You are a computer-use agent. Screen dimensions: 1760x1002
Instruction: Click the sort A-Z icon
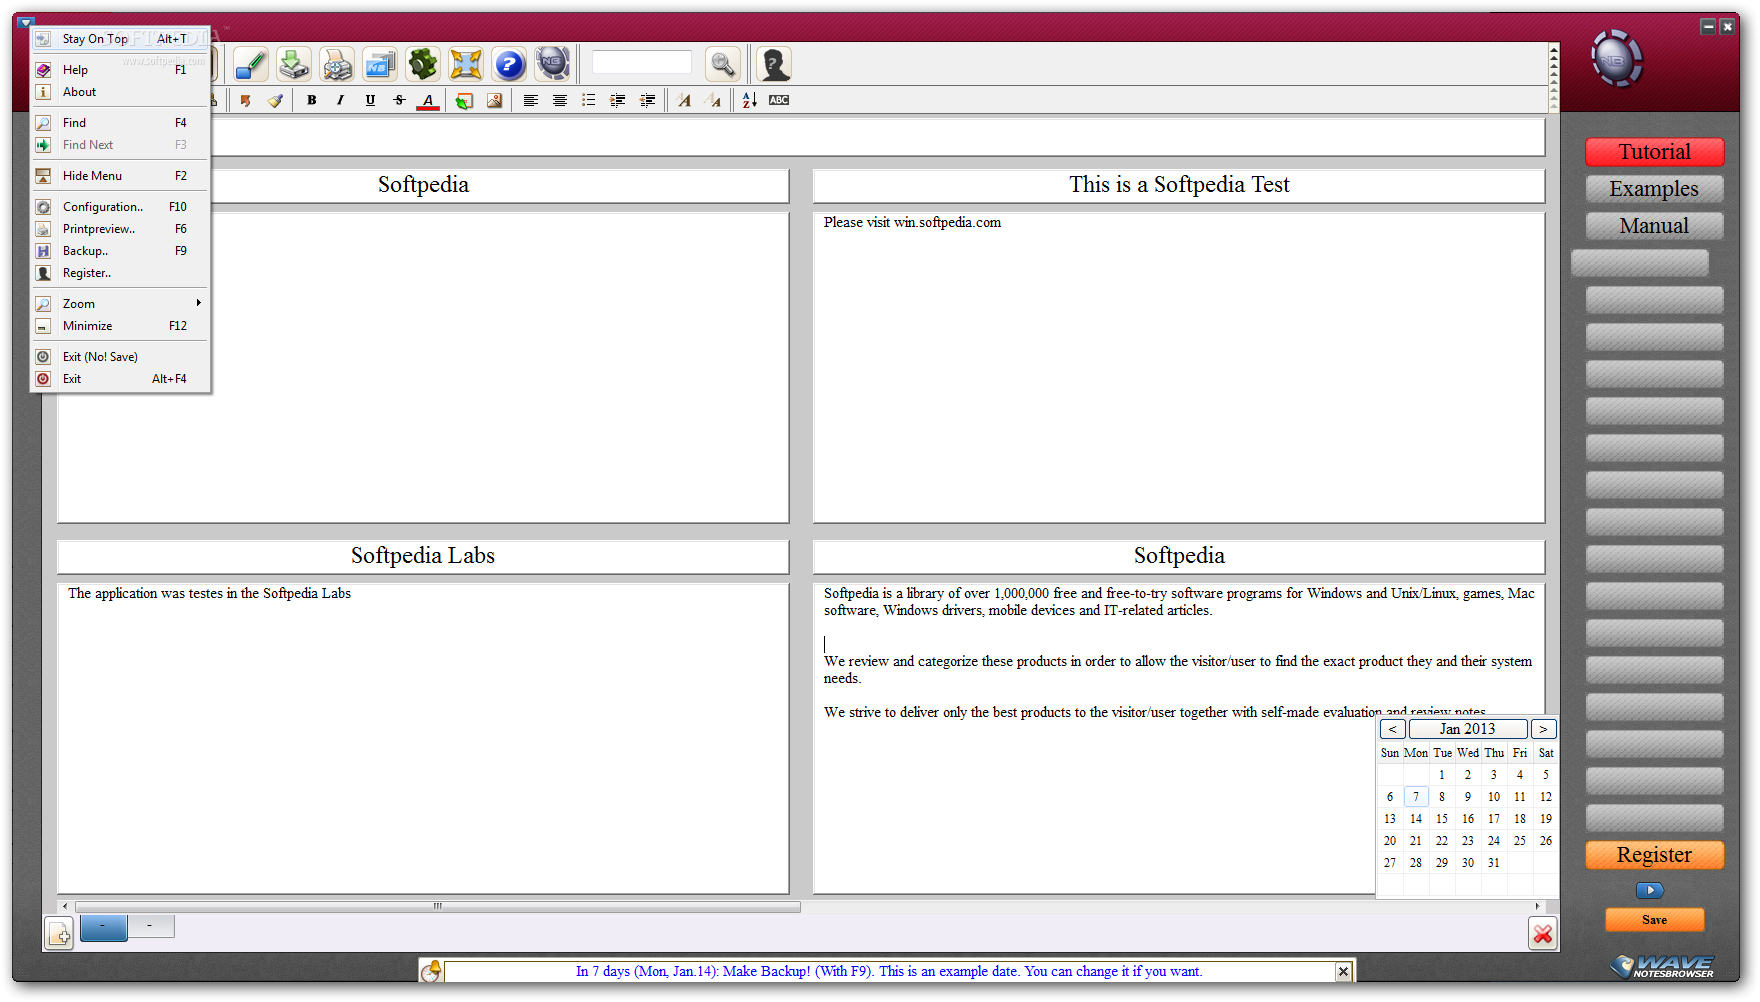pos(750,100)
